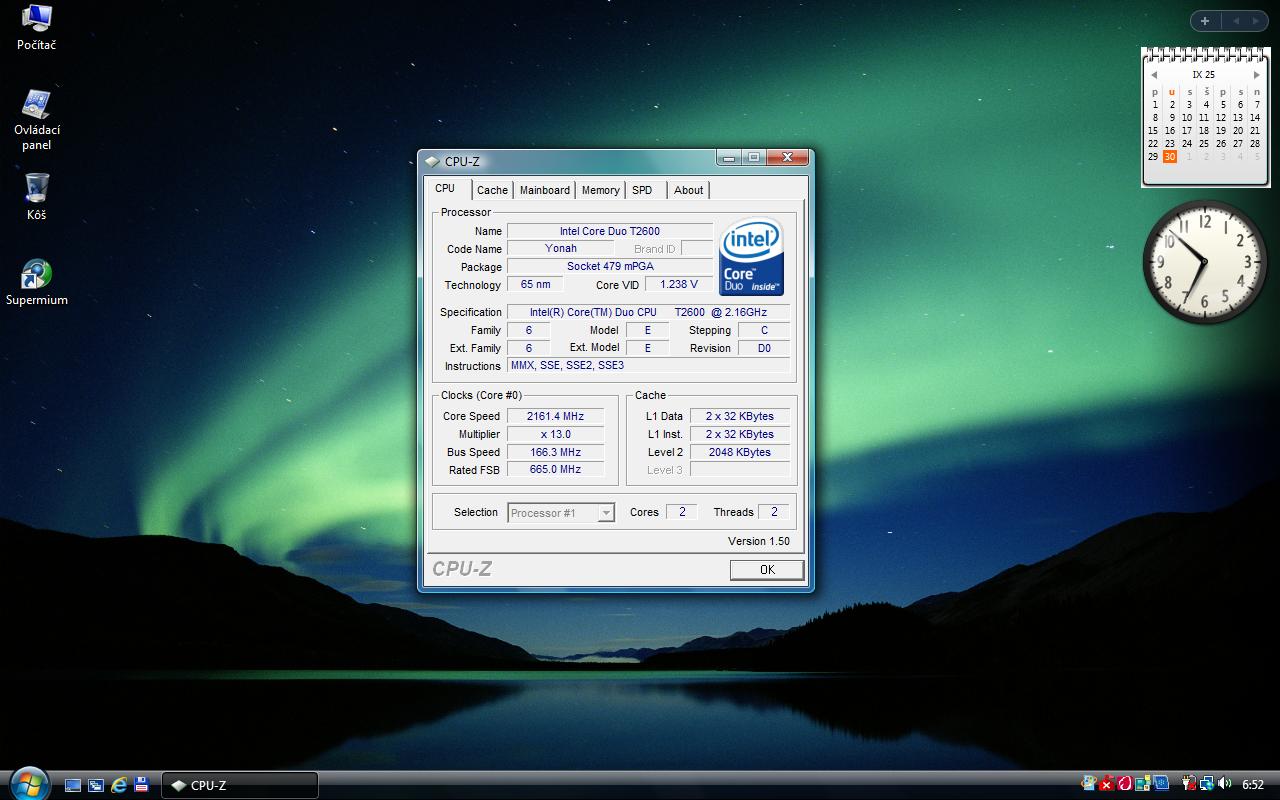Click the Multiplier value x 13.0

point(555,434)
